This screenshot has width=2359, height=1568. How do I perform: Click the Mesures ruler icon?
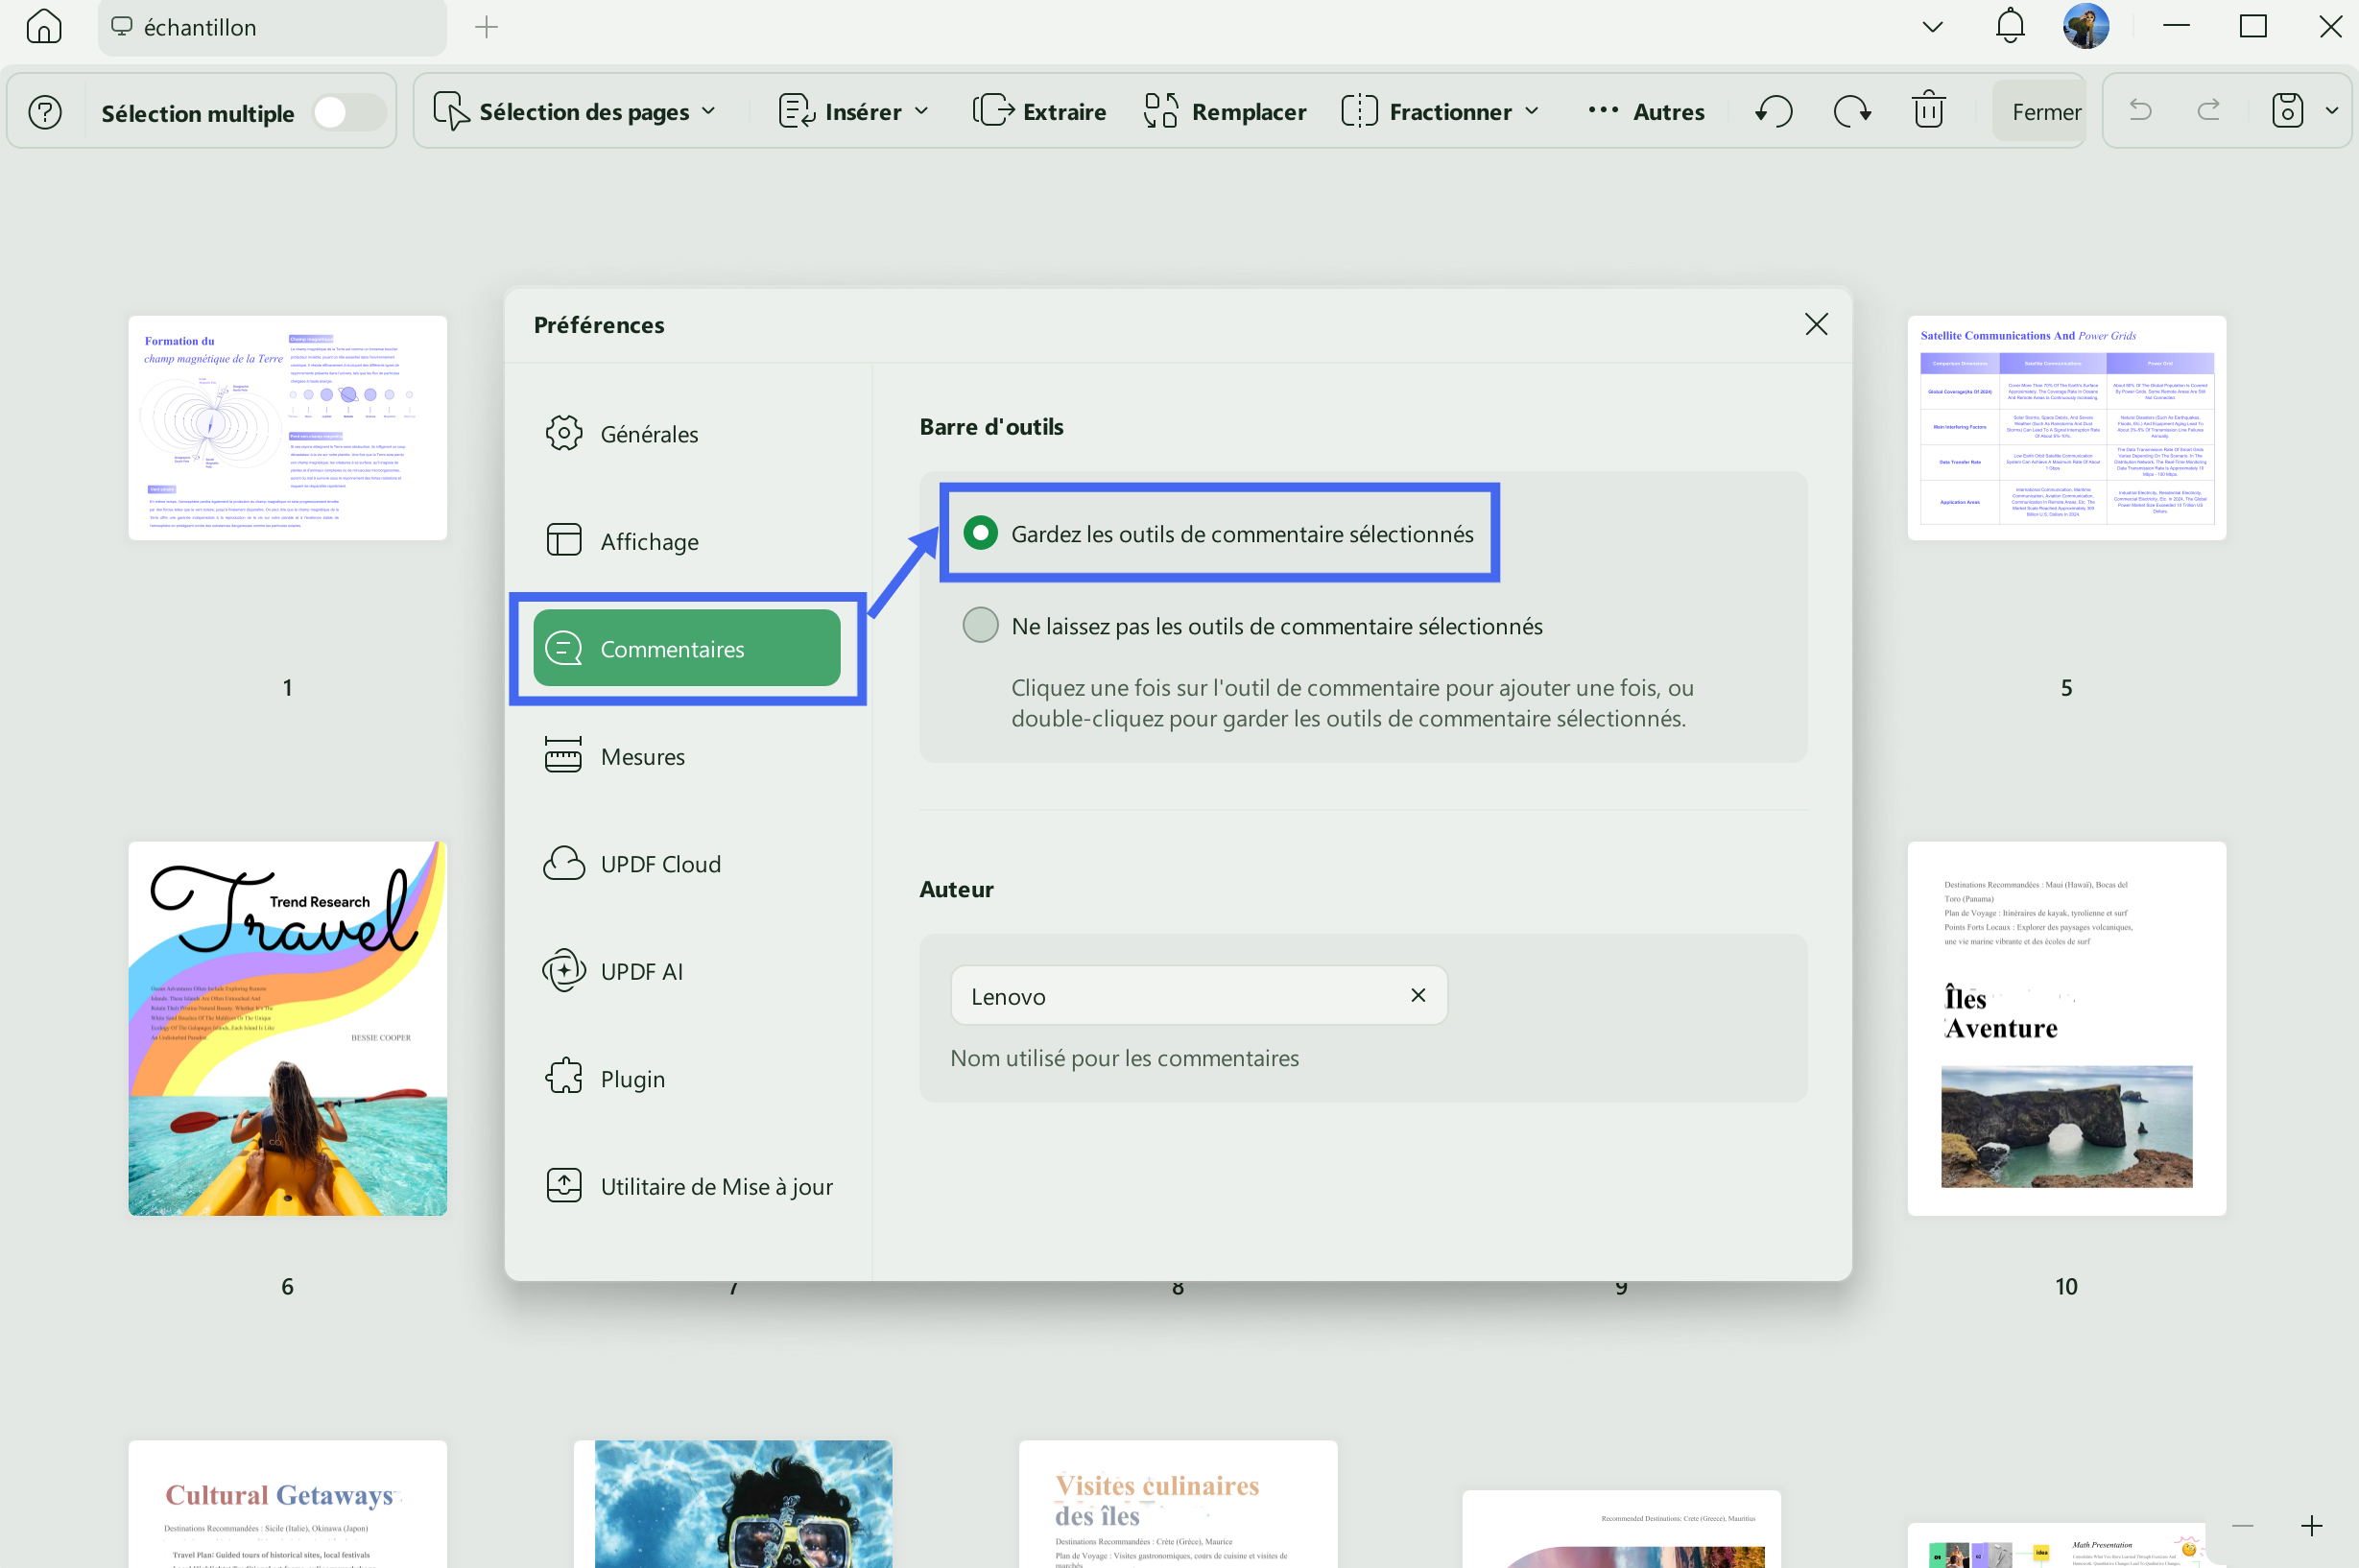click(563, 756)
